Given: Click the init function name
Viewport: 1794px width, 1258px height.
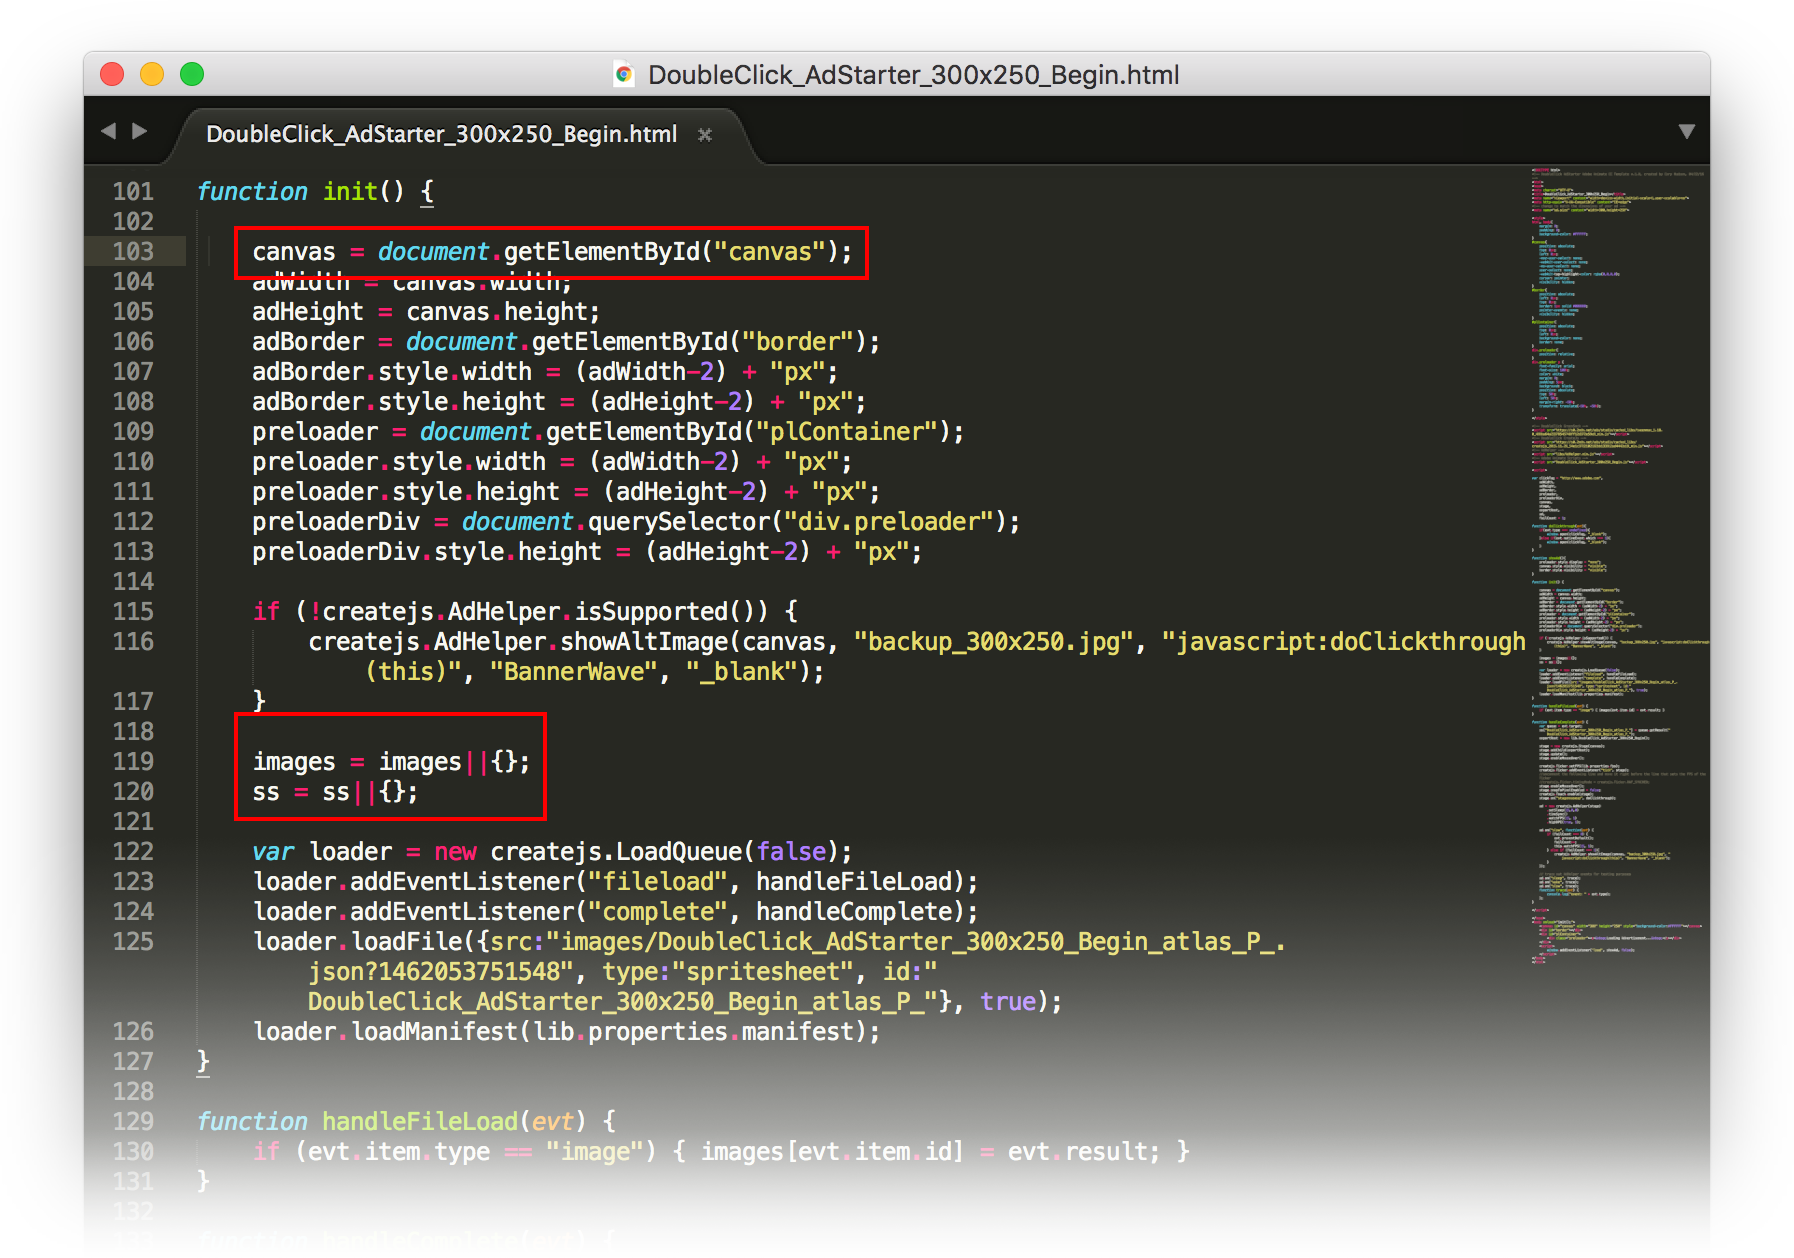Looking at the screenshot, I should [349, 192].
